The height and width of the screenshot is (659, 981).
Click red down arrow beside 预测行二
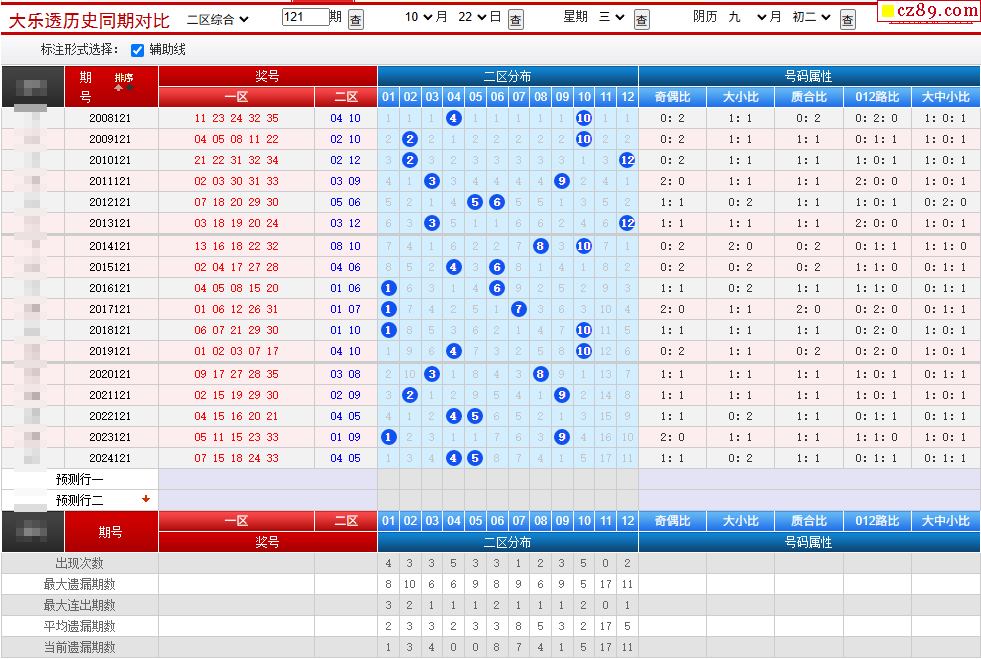point(146,499)
